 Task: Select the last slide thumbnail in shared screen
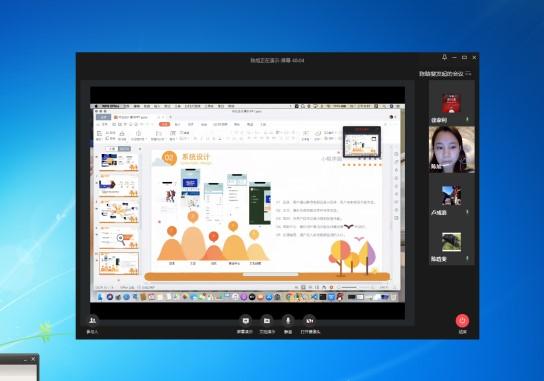point(119,264)
